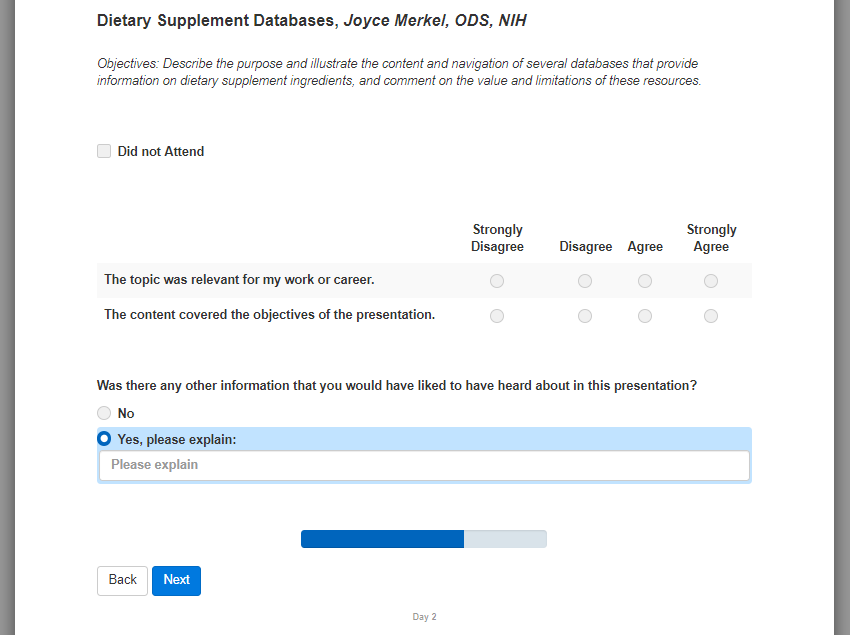This screenshot has width=850, height=635.
Task: Choose the No radio option
Action: coord(104,413)
